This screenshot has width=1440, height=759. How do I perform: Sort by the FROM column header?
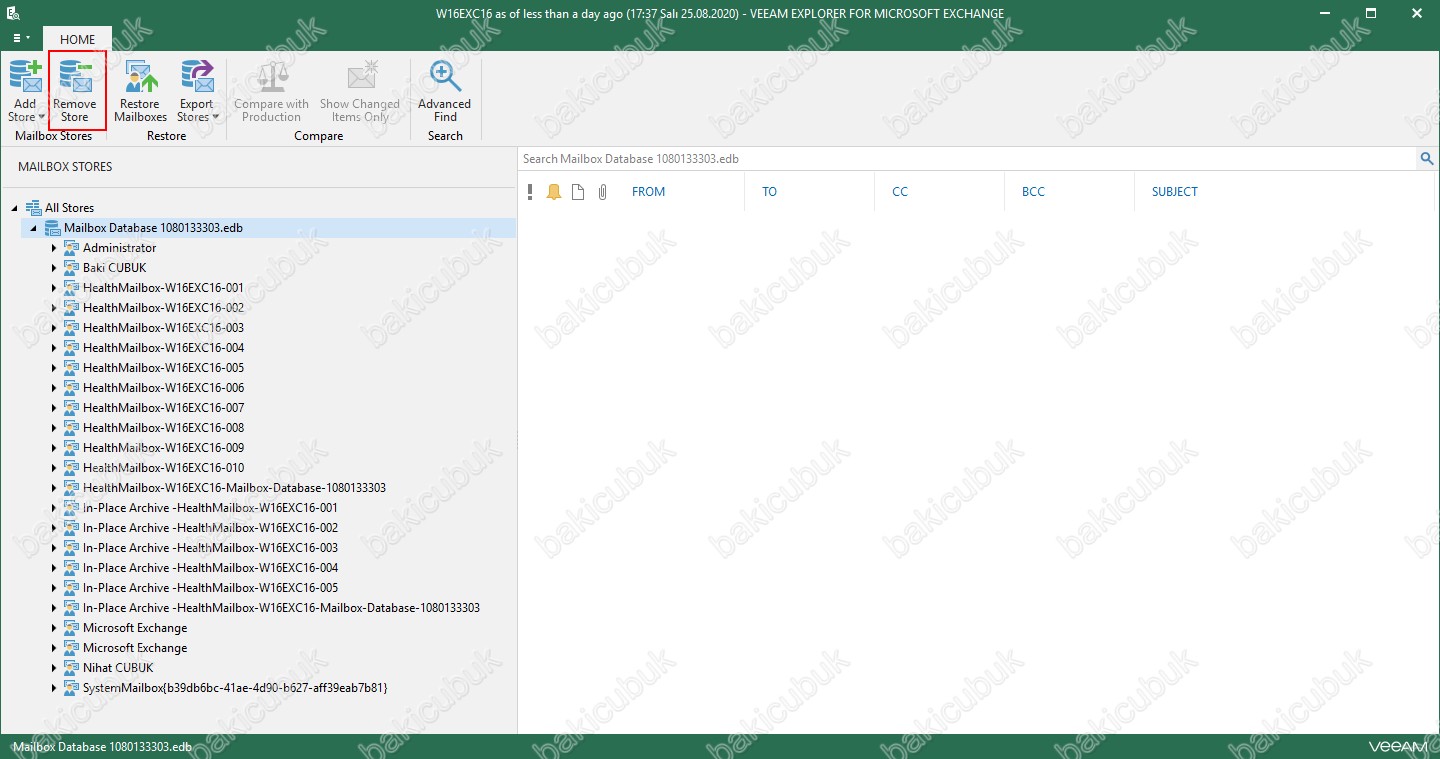pyautogui.click(x=648, y=192)
